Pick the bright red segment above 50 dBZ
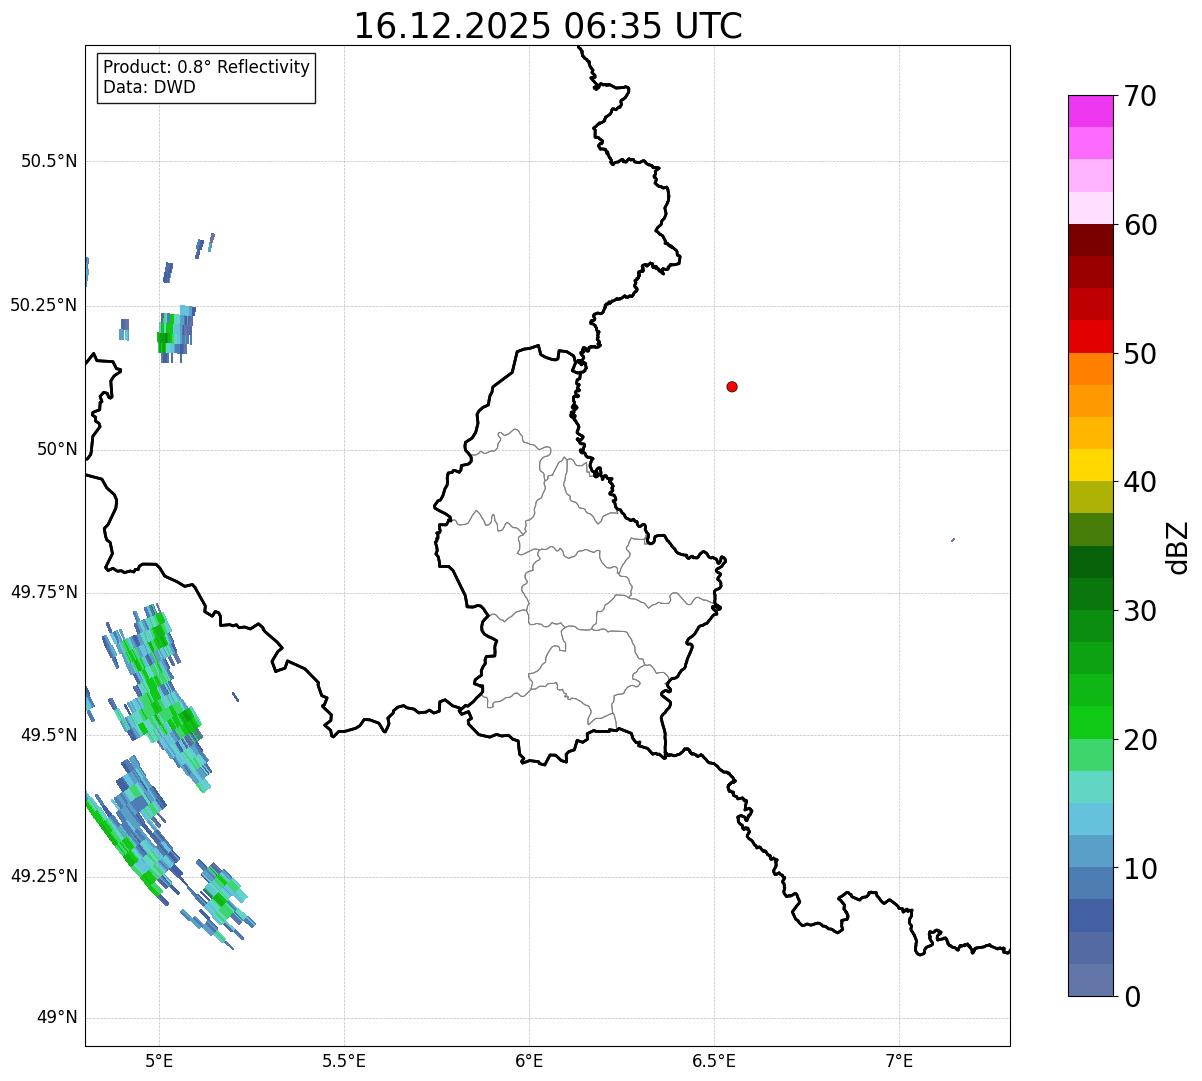Image resolution: width=1202 pixels, height=1081 pixels. [x=1090, y=336]
